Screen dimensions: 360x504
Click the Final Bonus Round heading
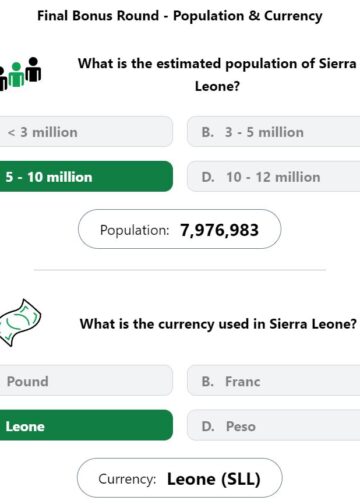[x=180, y=16]
